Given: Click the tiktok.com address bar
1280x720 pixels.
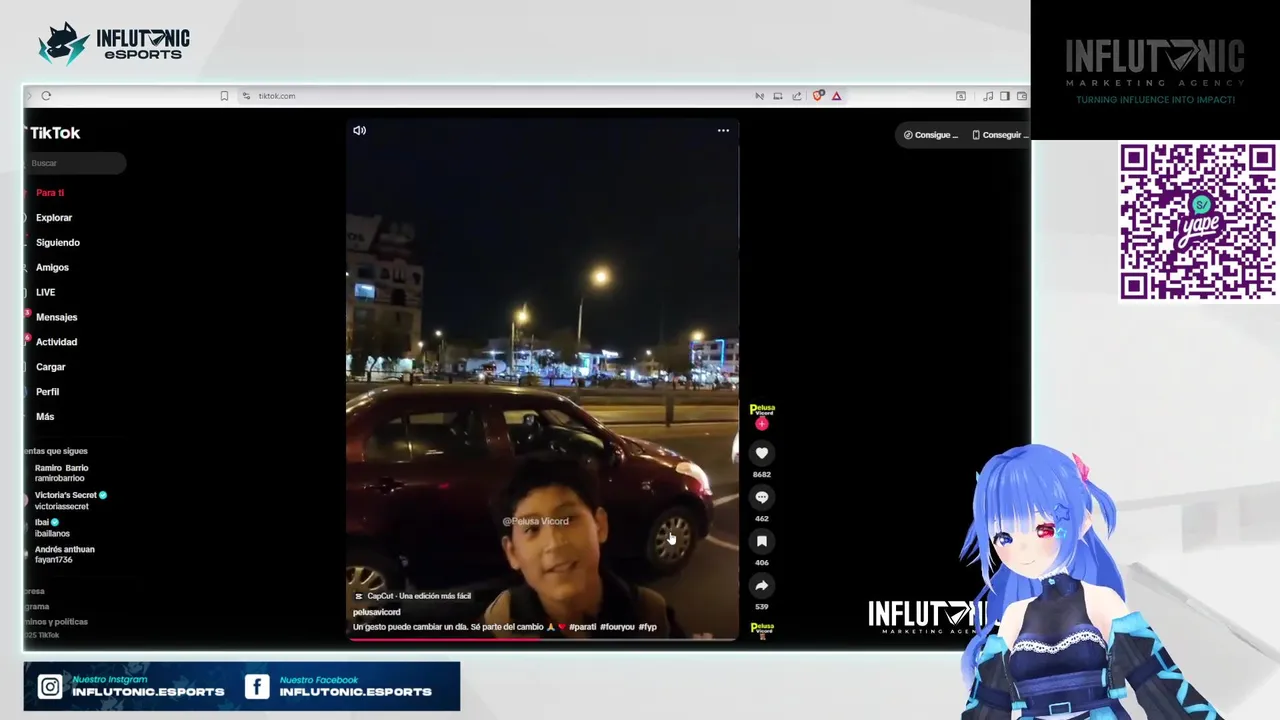Looking at the screenshot, I should [x=277, y=96].
